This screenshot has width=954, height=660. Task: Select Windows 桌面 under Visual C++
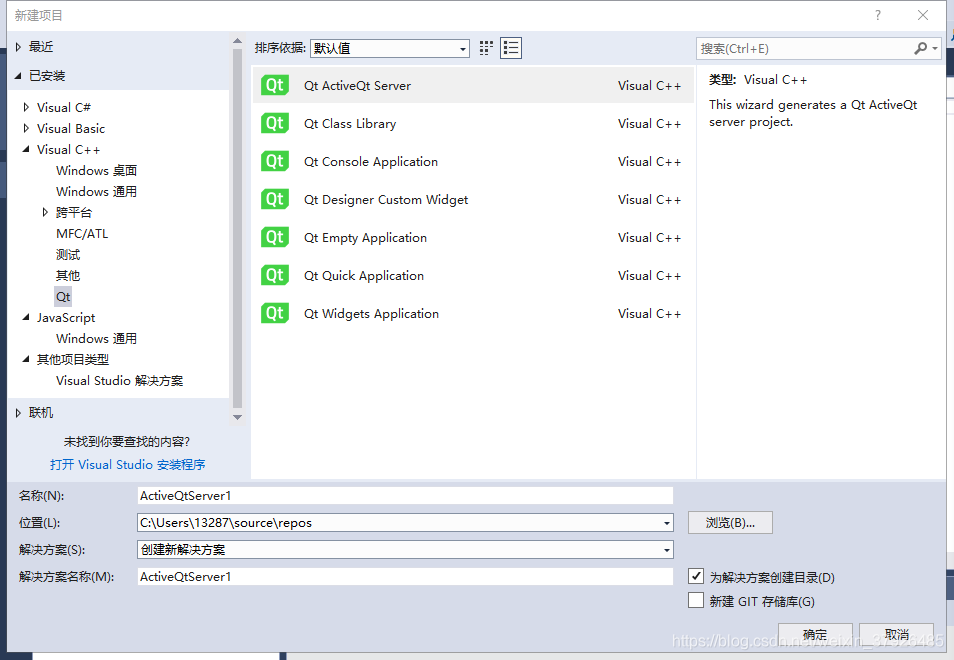click(96, 170)
